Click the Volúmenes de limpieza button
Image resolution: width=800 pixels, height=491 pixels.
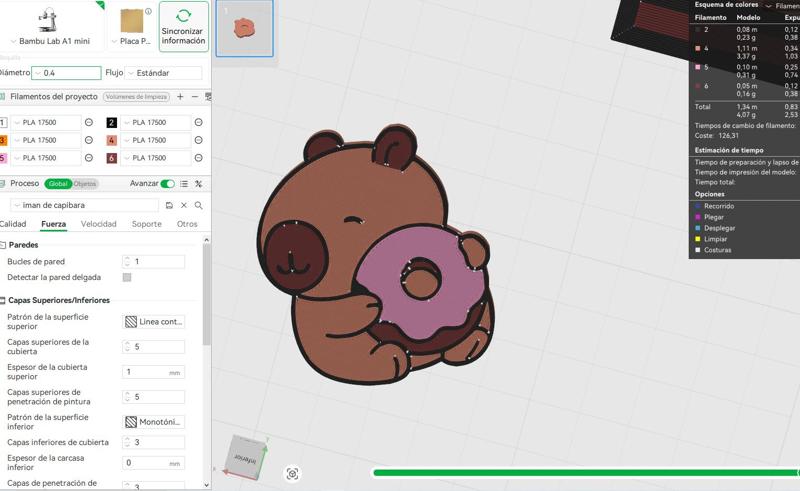[x=136, y=96]
